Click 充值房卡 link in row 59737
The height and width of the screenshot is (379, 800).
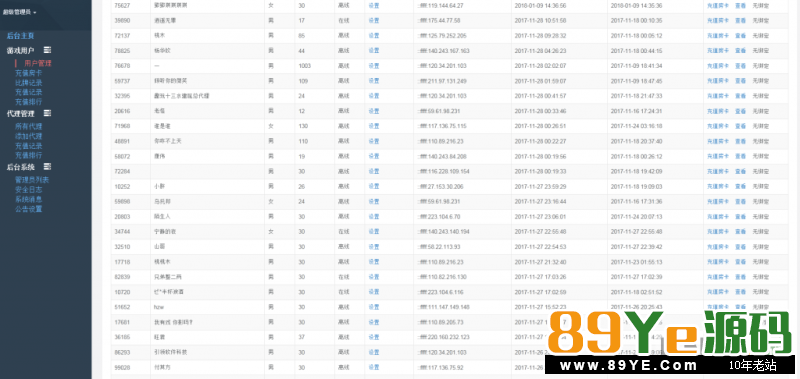point(718,81)
